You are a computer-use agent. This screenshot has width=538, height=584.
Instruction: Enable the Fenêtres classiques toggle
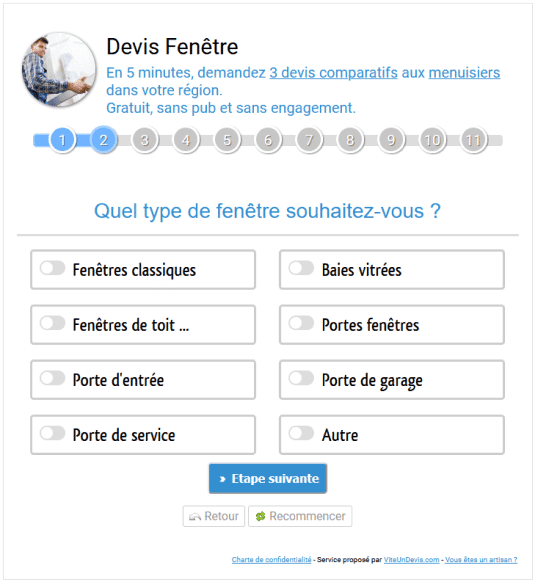pos(53,268)
